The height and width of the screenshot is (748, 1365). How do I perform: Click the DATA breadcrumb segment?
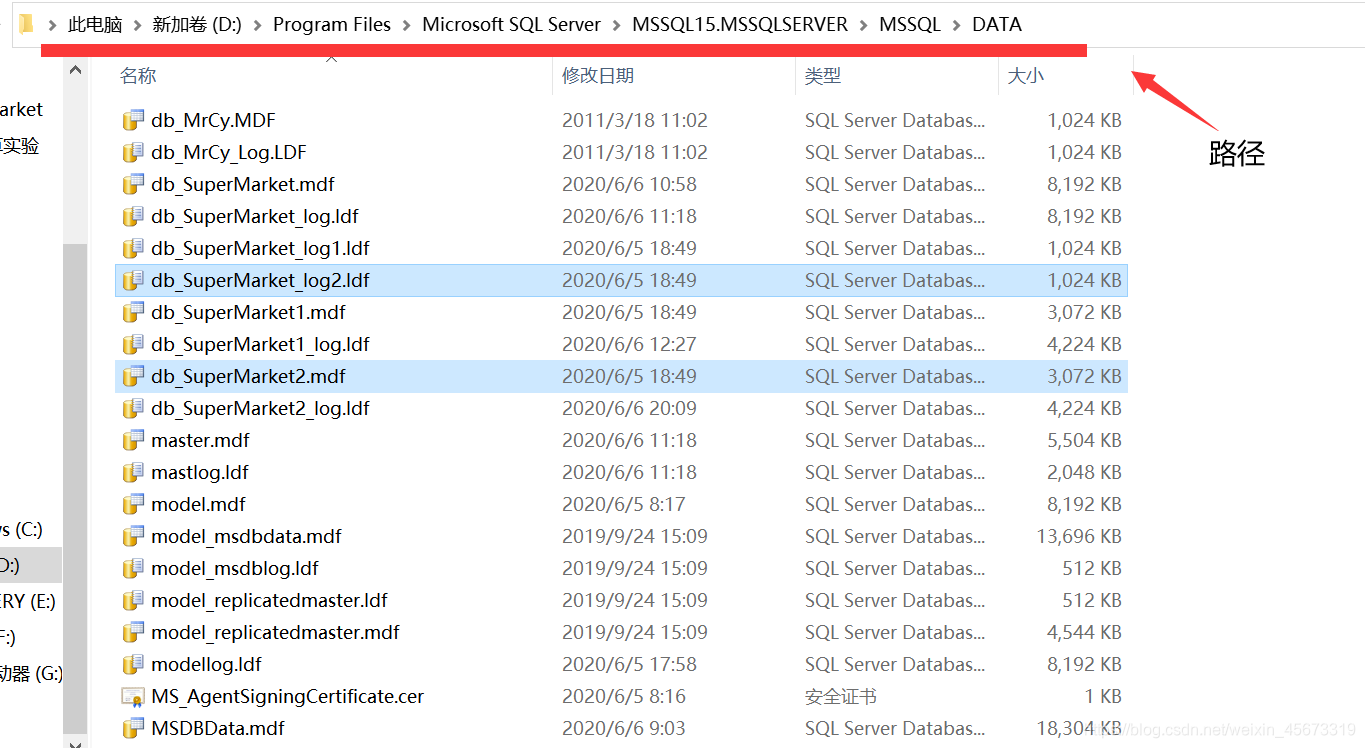point(997,24)
